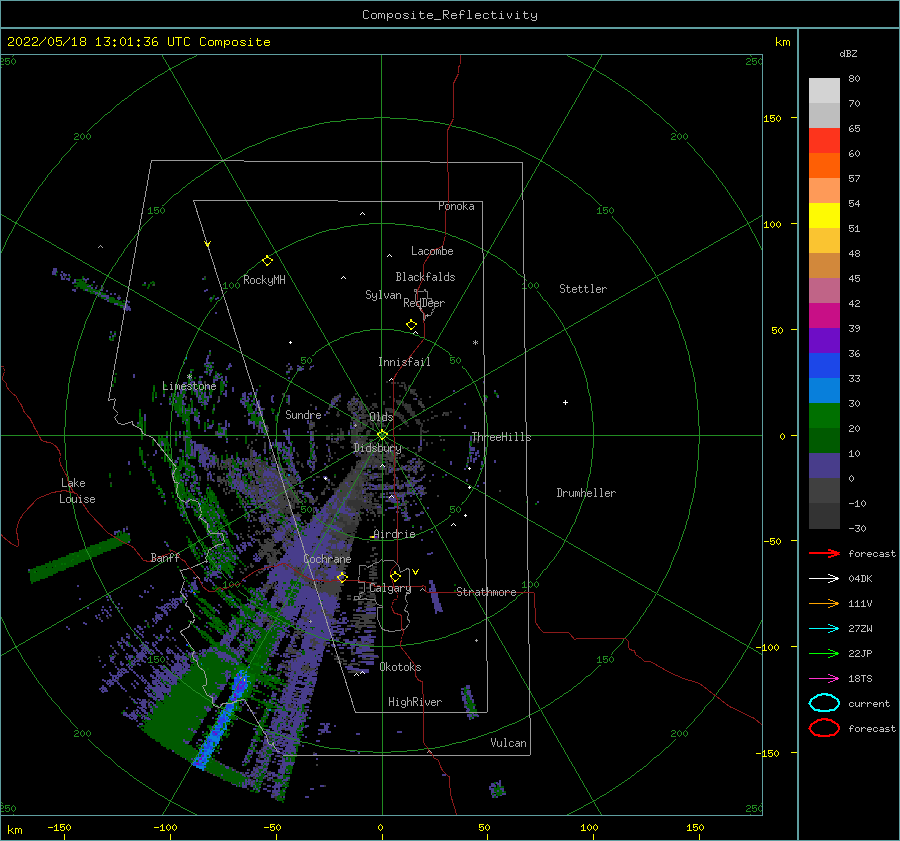Click the yellow 54 dBZ color swatch
This screenshot has width=900, height=841.
[824, 215]
